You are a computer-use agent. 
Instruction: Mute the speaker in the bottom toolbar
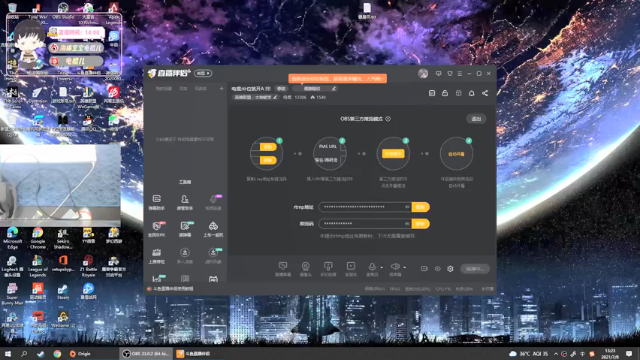coord(395,267)
